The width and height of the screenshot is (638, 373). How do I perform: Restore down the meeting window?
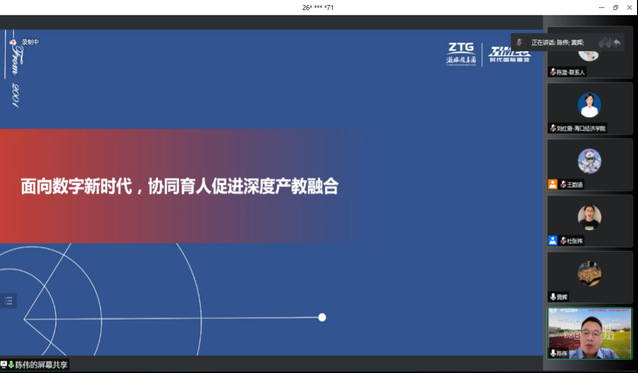pos(615,7)
